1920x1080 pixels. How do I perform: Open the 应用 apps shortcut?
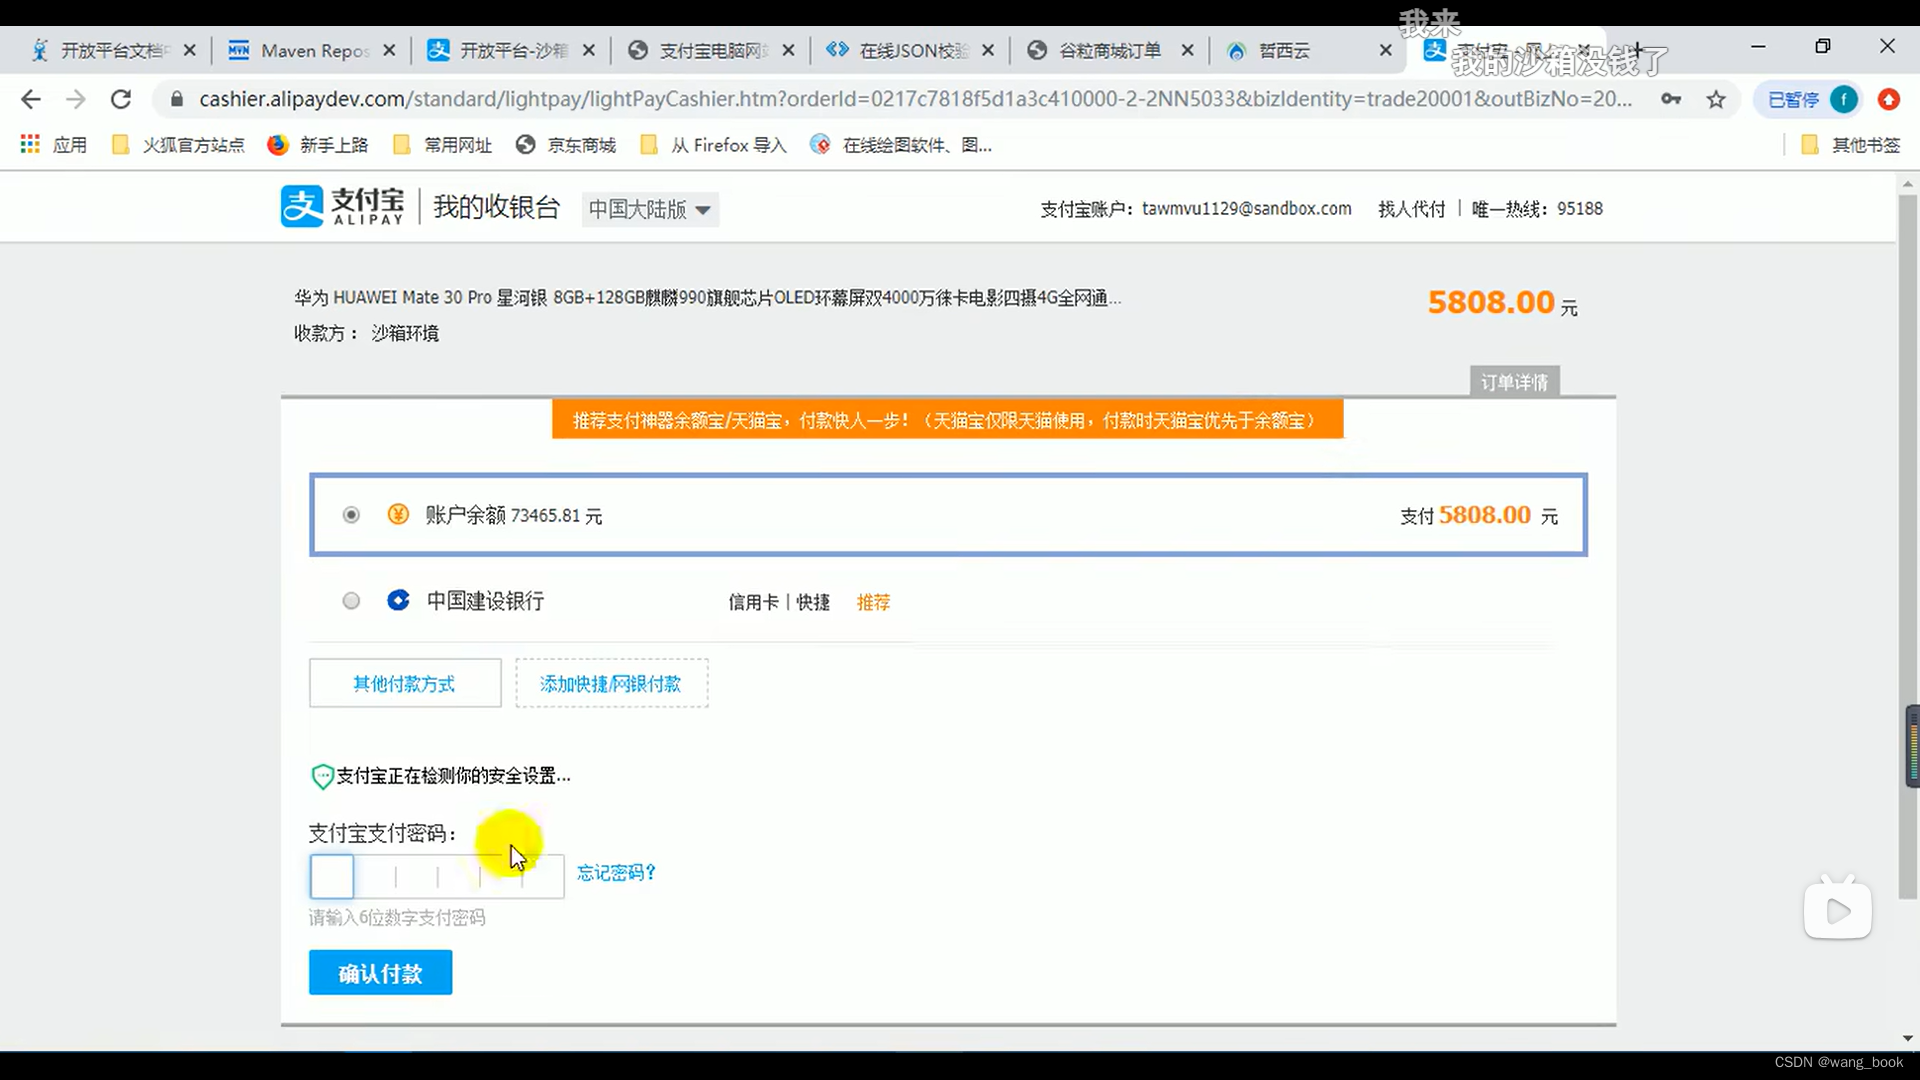click(x=54, y=145)
